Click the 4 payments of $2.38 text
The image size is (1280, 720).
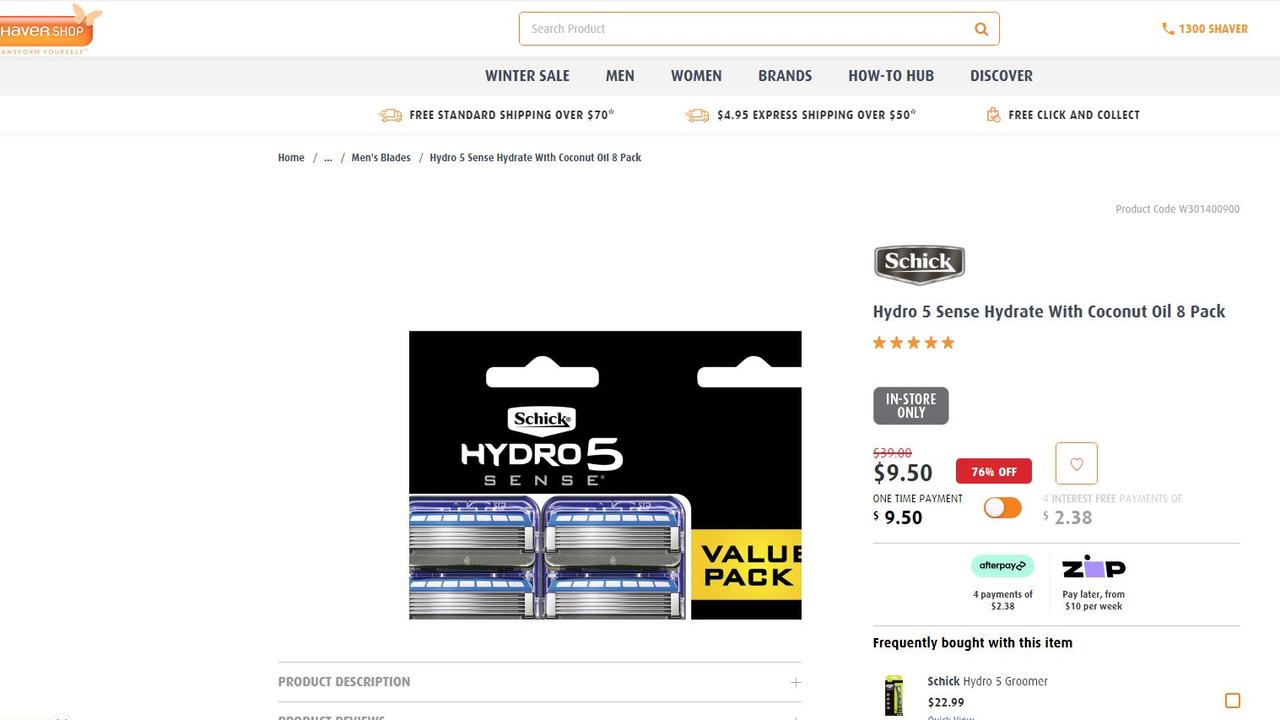coord(1003,600)
